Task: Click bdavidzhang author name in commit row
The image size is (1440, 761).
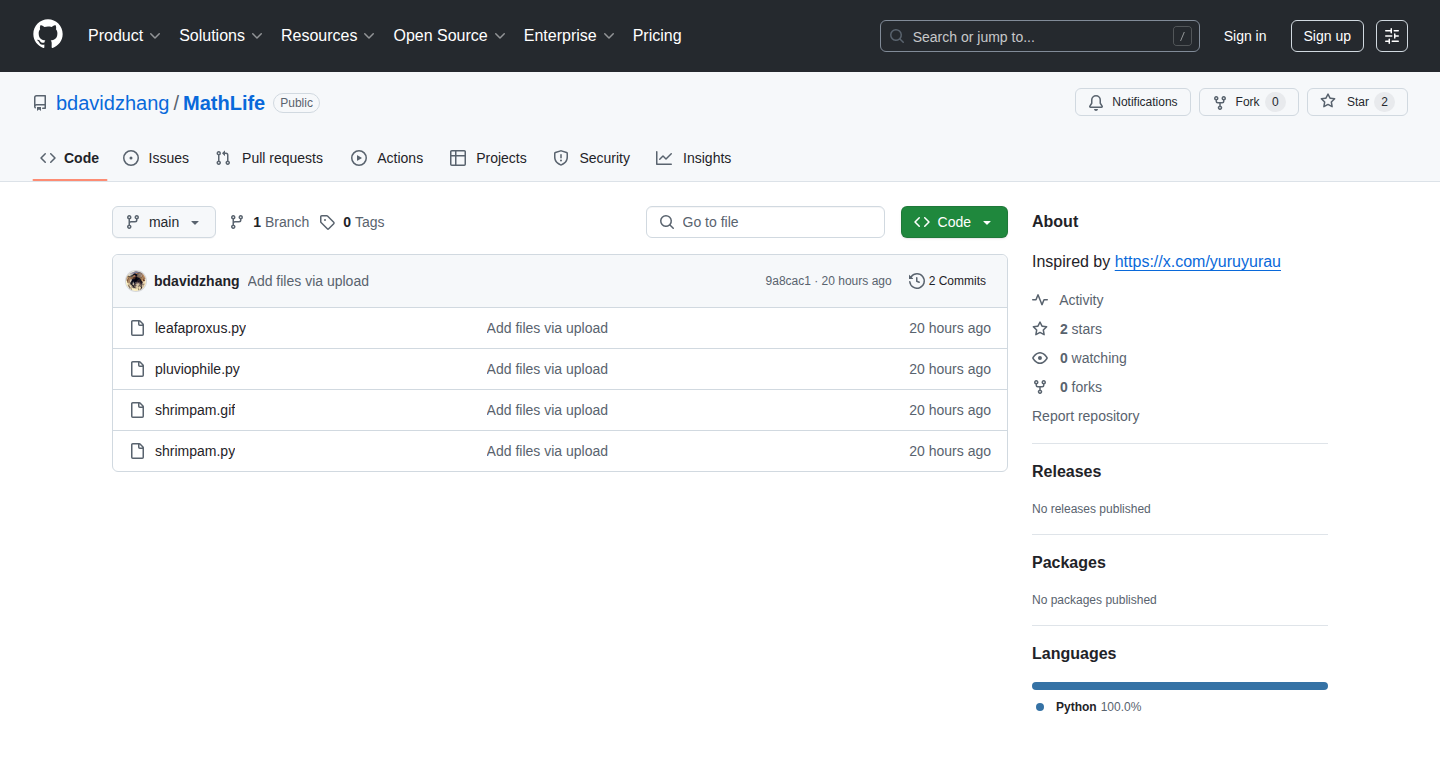Action: (x=197, y=281)
